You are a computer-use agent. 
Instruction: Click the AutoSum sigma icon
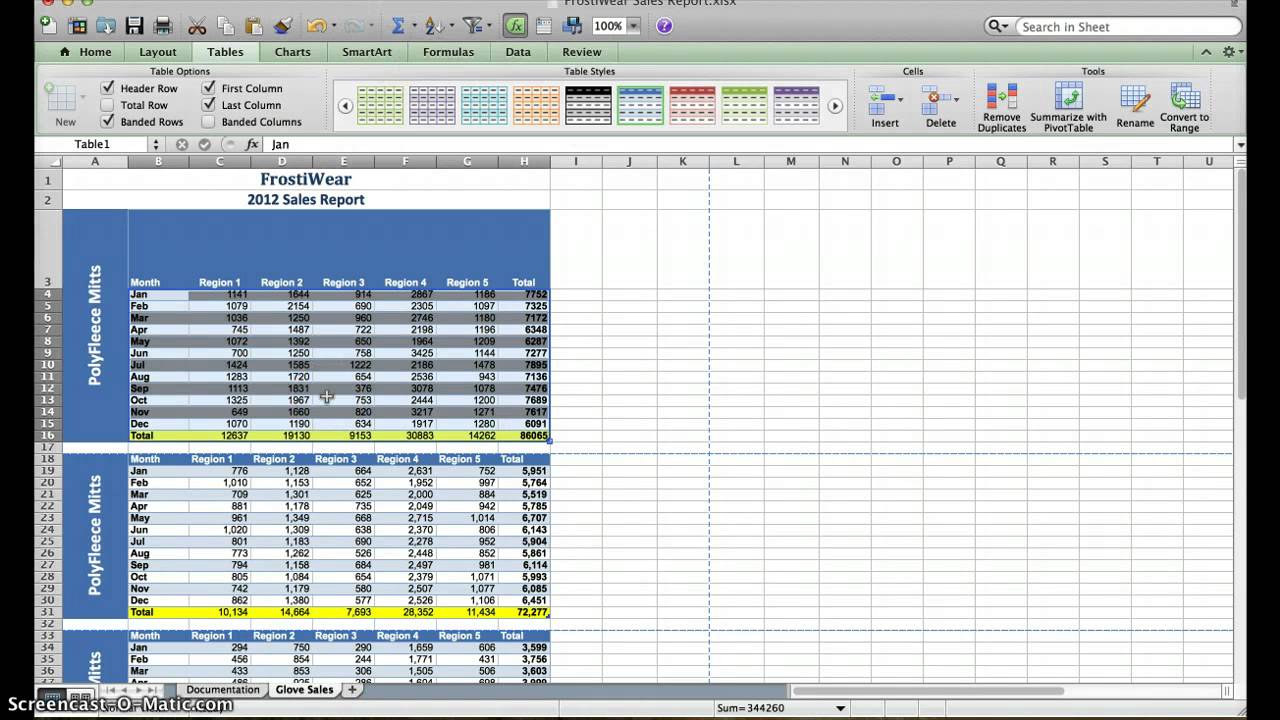coord(397,26)
